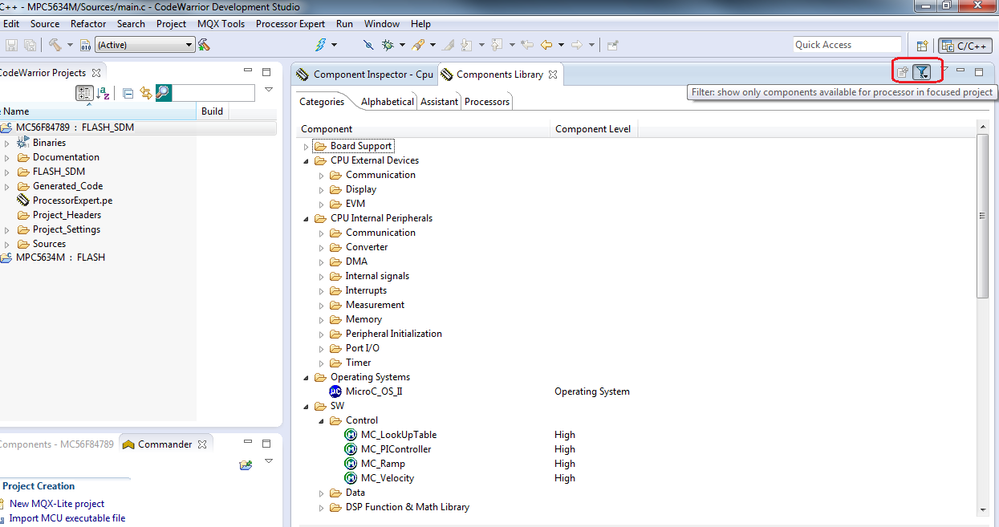
Task: Select the MC_Ramp component
Action: (x=383, y=464)
